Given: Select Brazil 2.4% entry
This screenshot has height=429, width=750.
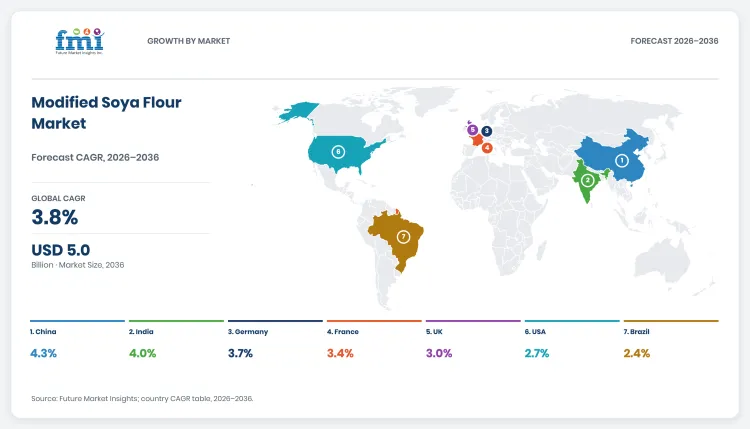Looking at the screenshot, I should (637, 353).
